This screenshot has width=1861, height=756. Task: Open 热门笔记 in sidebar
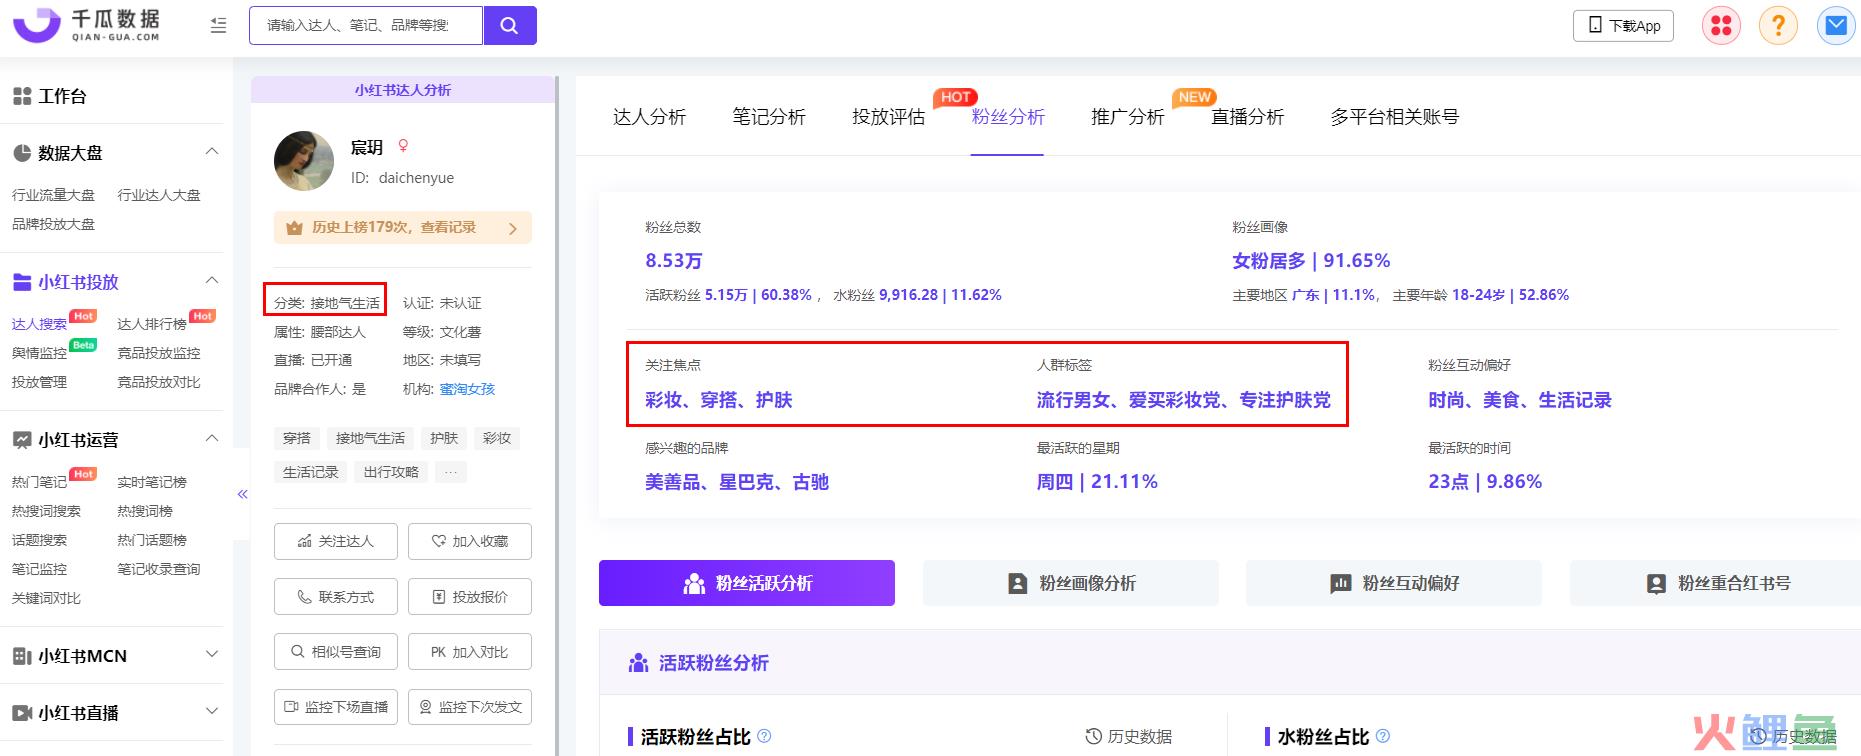[x=39, y=482]
